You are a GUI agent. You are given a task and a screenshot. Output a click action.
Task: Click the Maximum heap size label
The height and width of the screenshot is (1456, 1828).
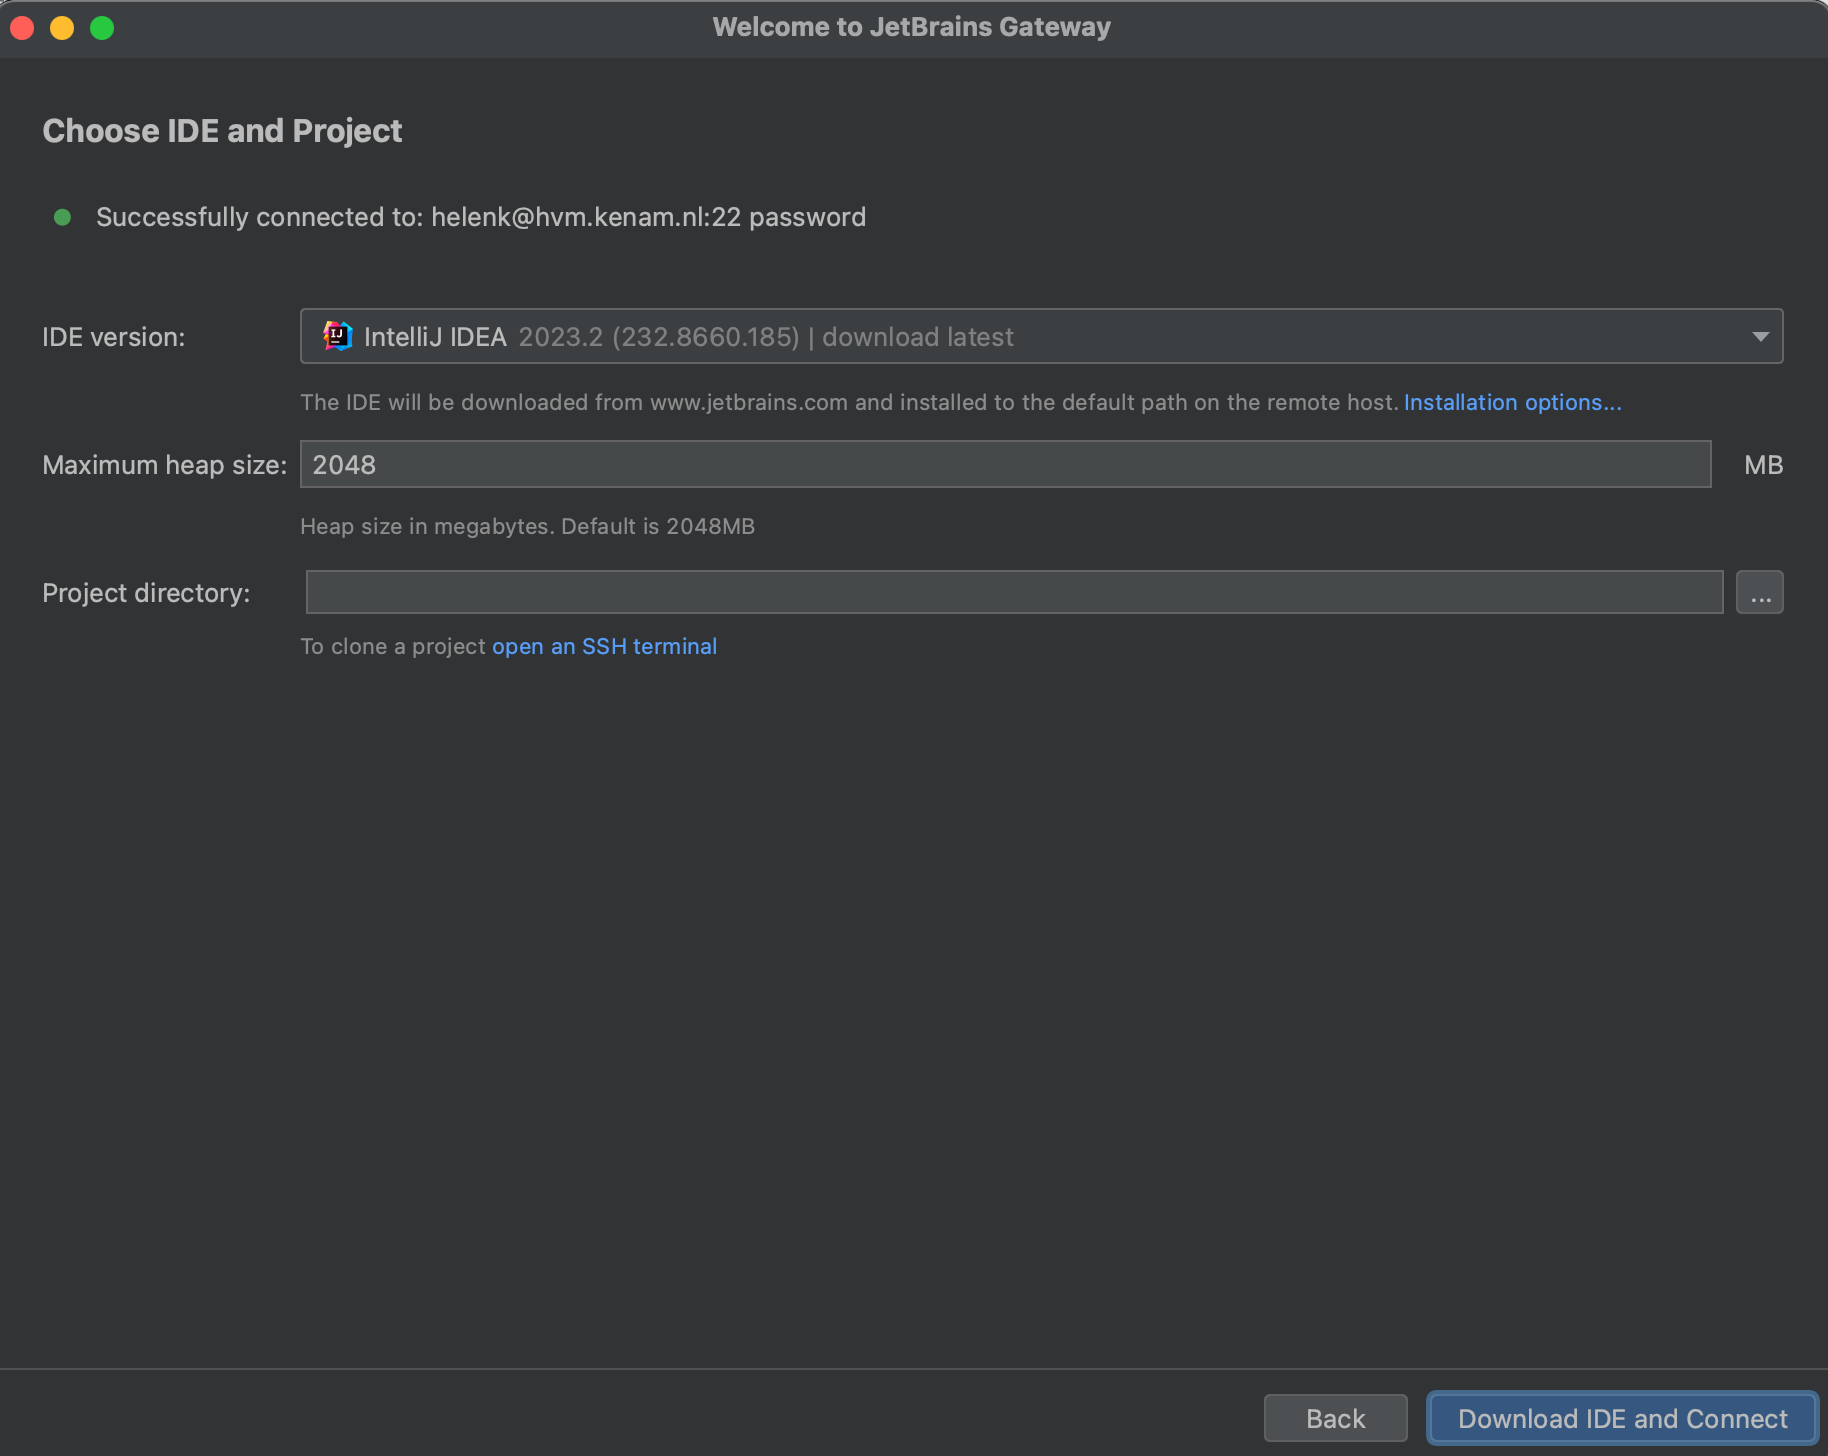tap(164, 465)
